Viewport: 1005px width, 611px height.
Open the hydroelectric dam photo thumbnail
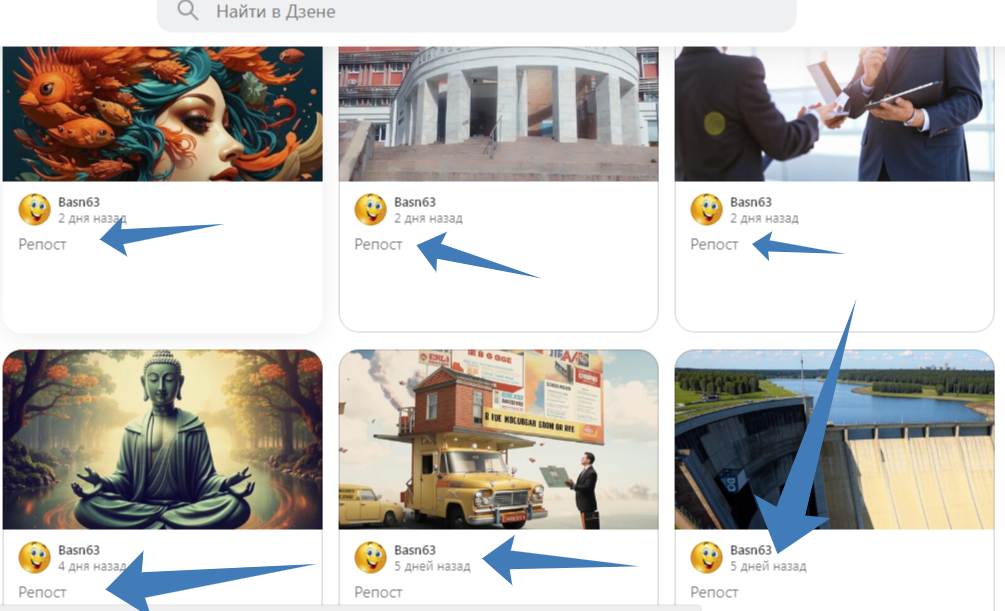point(835,439)
